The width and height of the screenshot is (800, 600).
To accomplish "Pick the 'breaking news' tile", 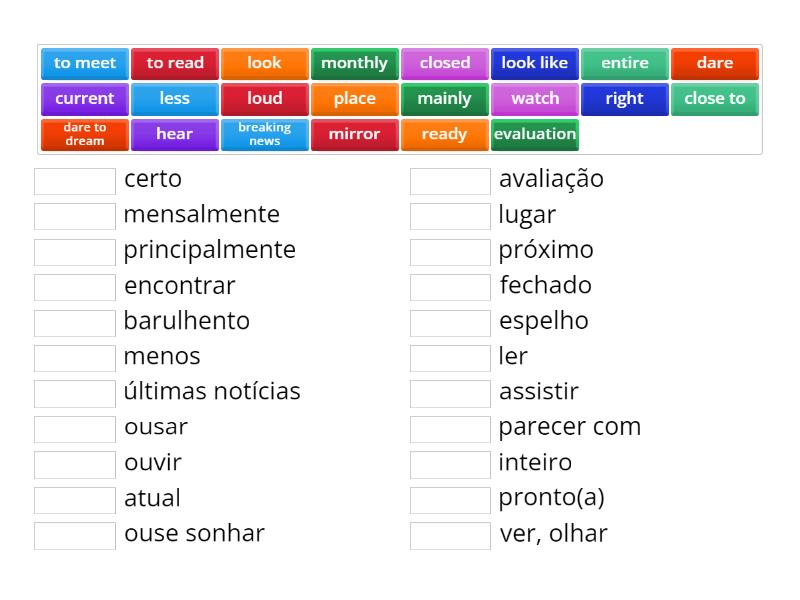I will (265, 133).
